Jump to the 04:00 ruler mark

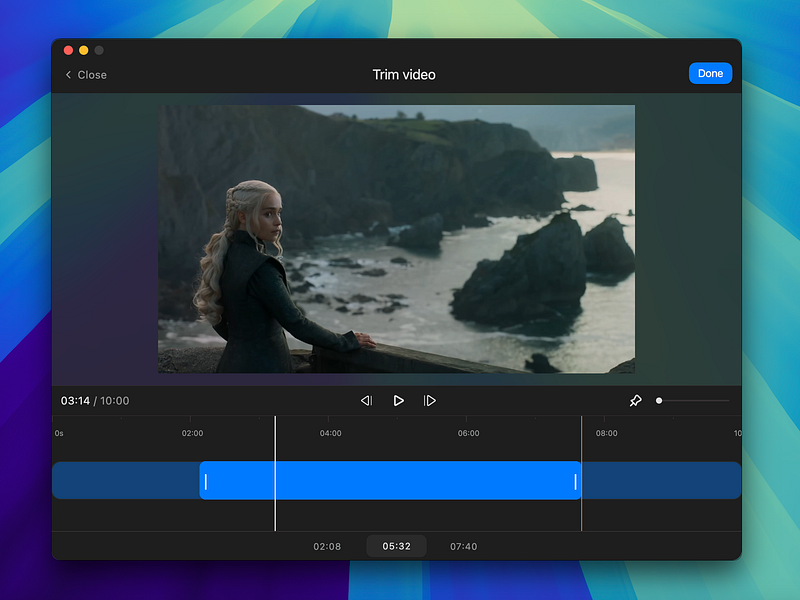[330, 434]
